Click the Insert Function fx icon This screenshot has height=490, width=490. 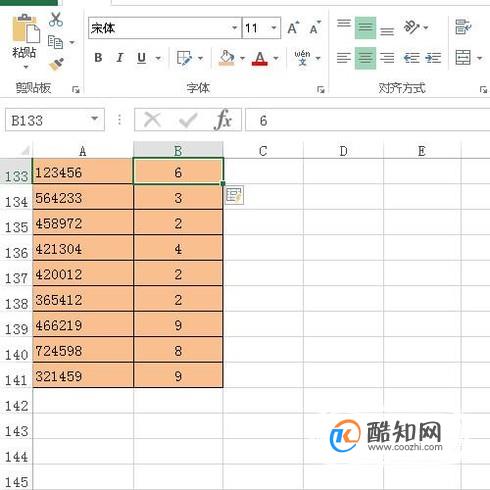(x=223, y=120)
